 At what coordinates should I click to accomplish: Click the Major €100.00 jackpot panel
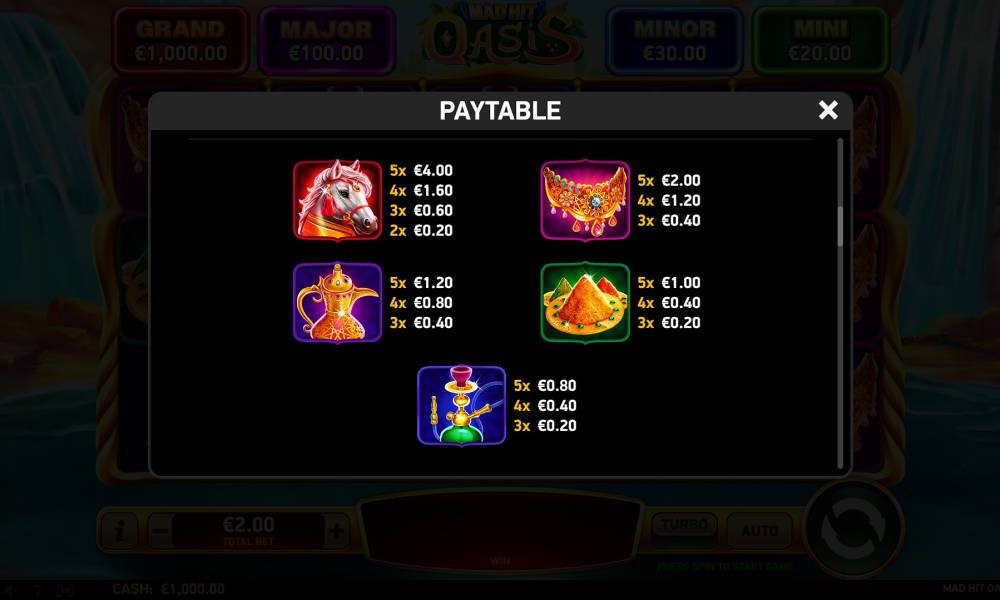(327, 40)
